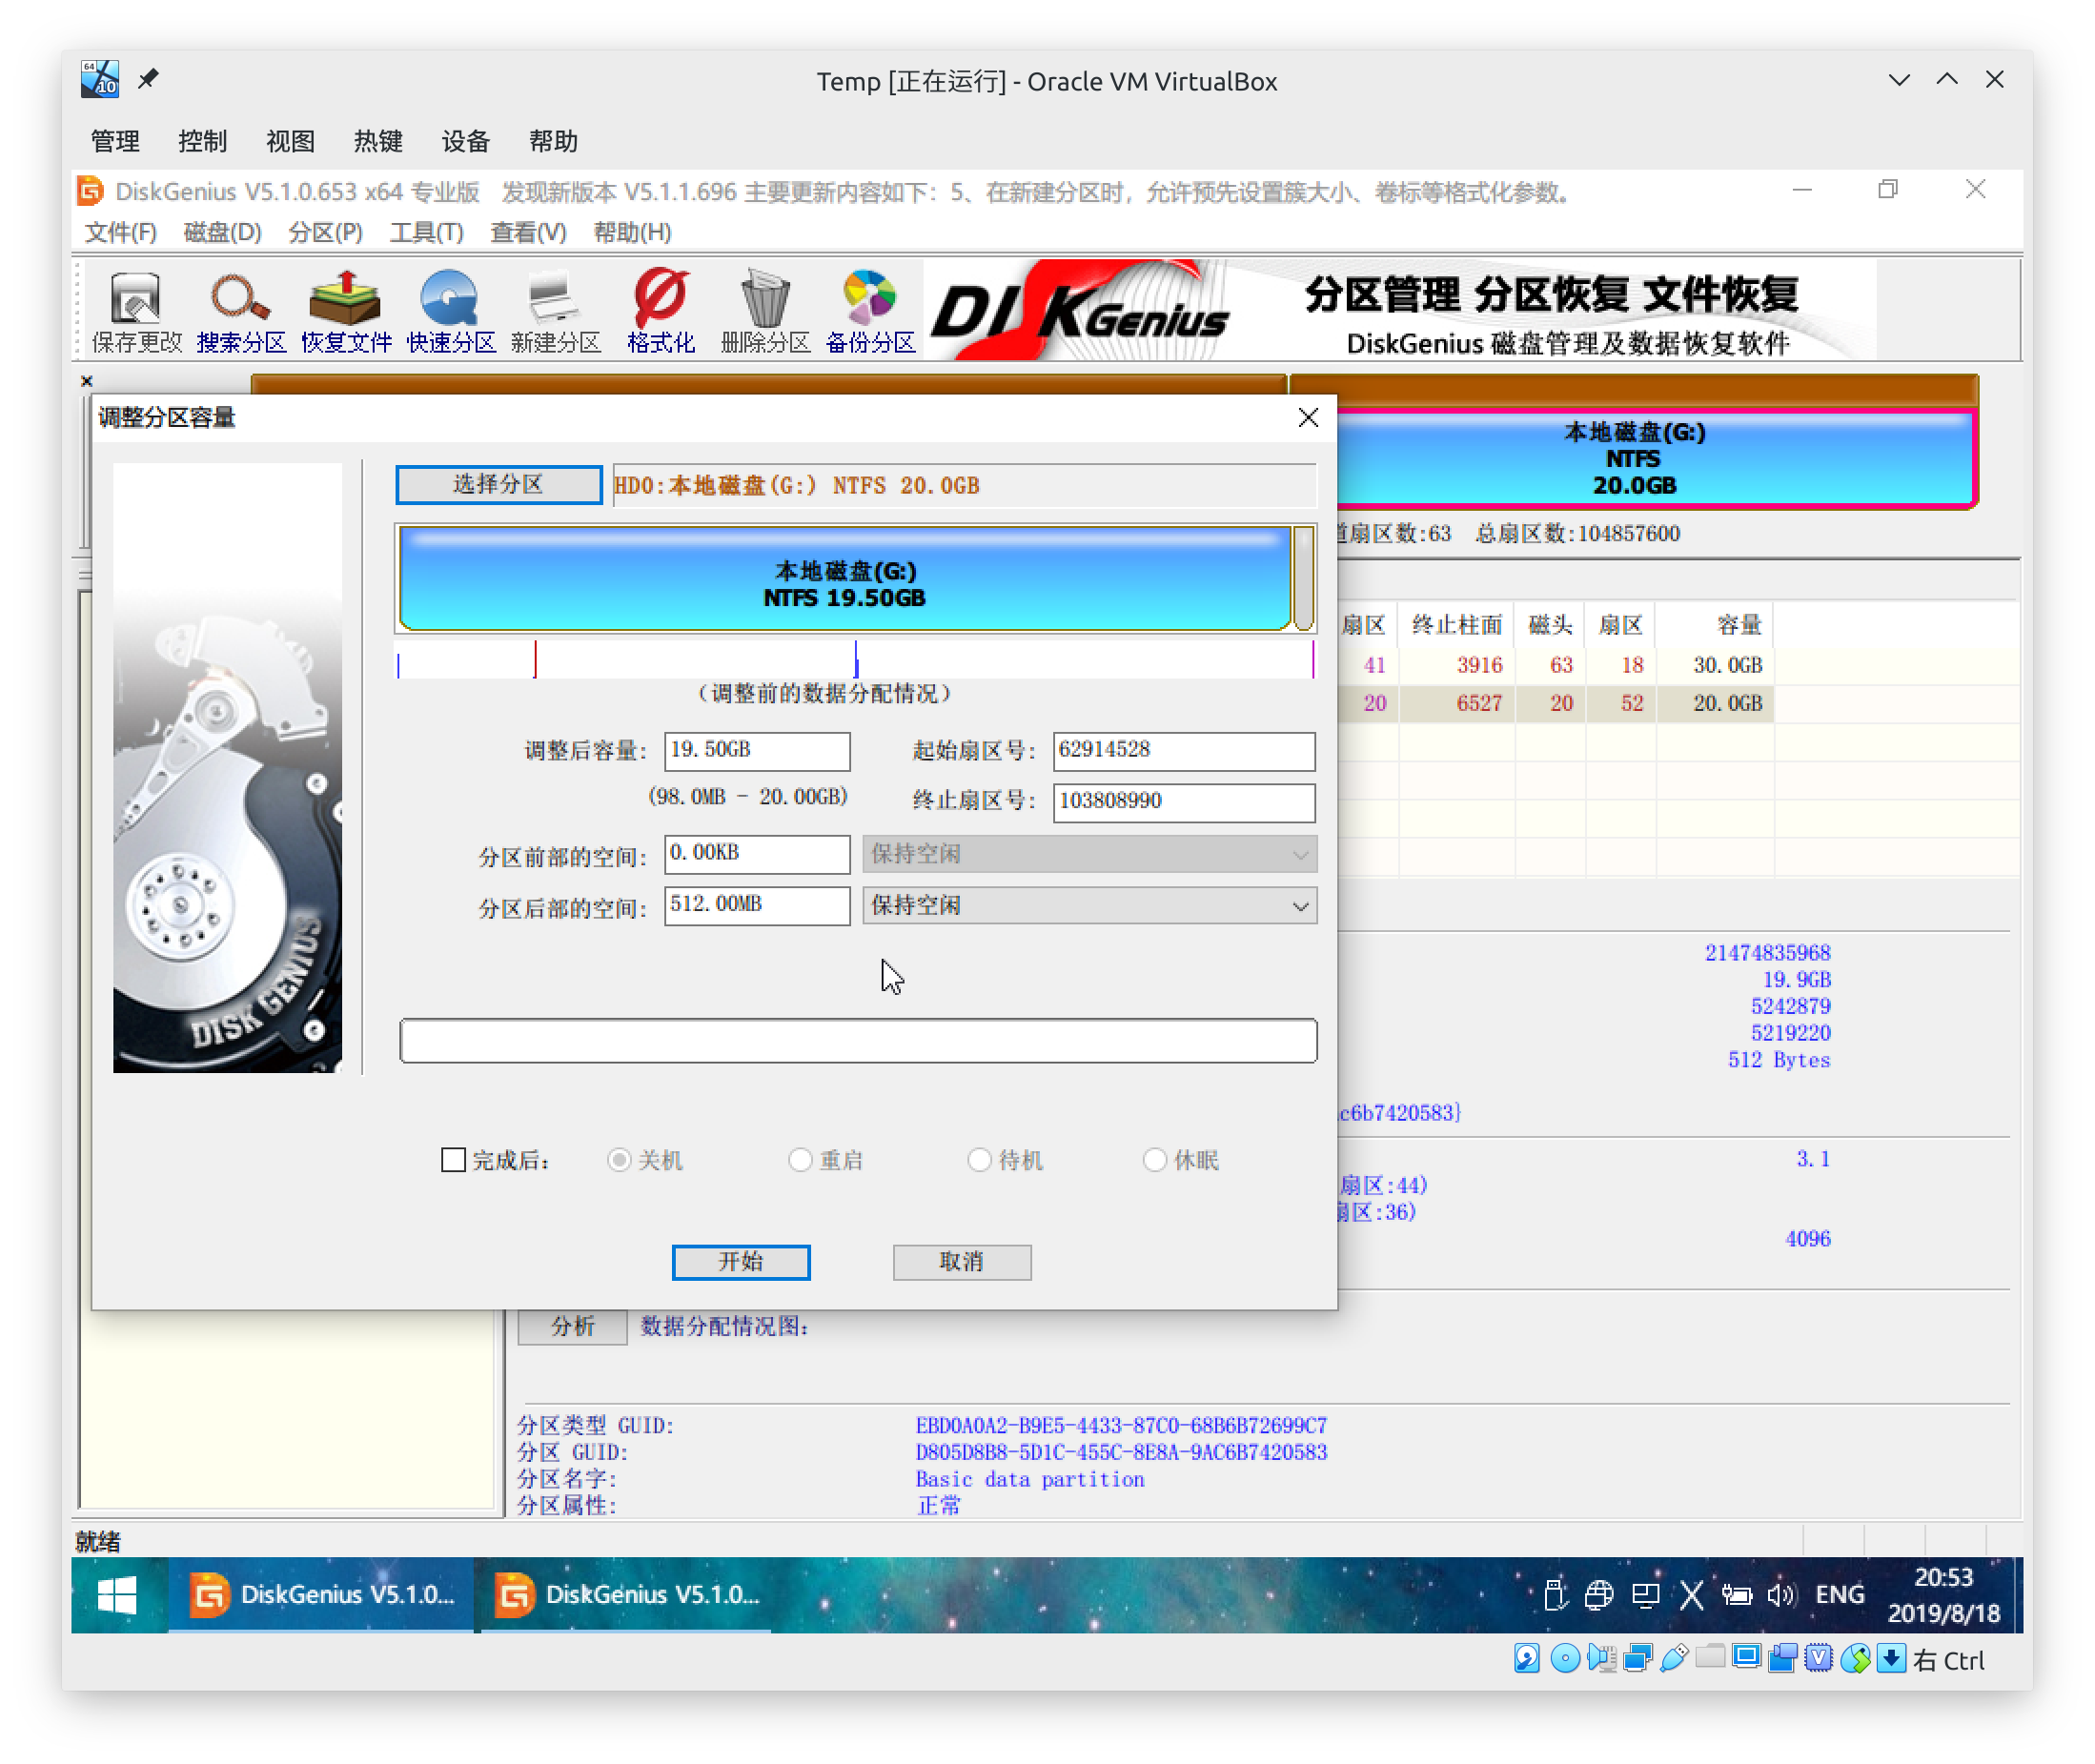Click the VirtualBox audio indicator icon
The height and width of the screenshot is (1764, 2095).
[1601, 1658]
